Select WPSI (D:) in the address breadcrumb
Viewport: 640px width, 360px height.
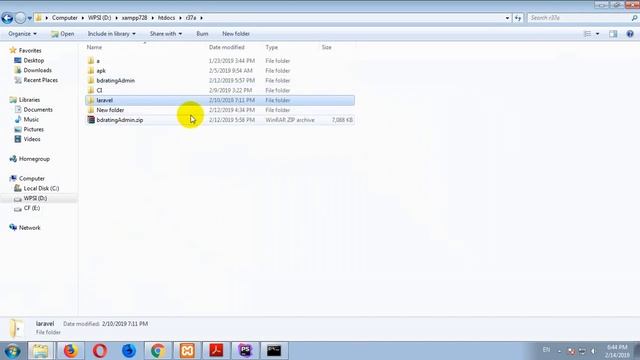coord(100,18)
